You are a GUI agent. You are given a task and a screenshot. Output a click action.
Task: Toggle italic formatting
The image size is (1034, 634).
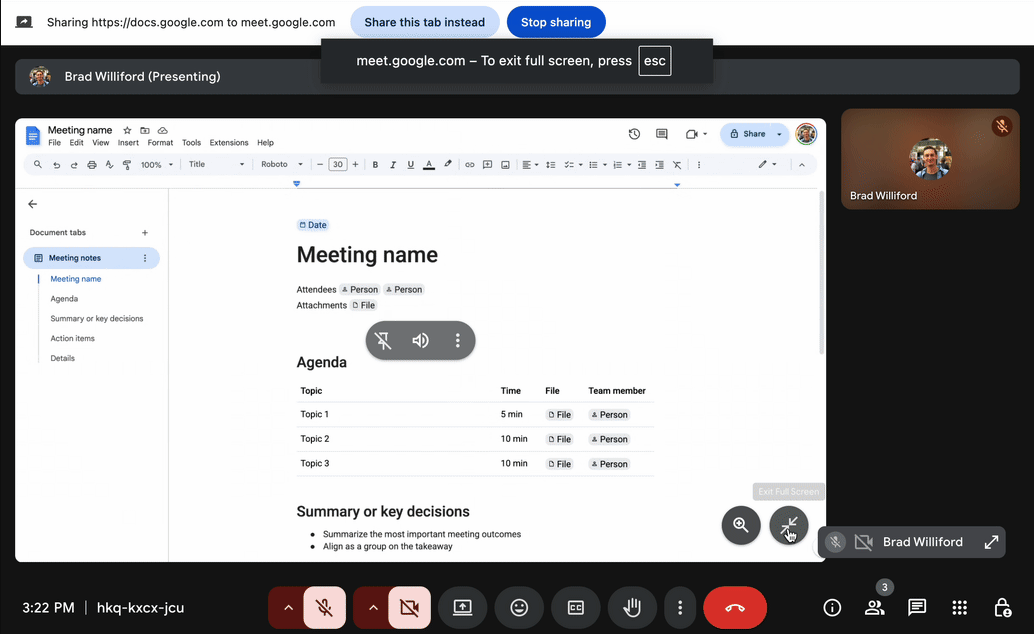pyautogui.click(x=393, y=165)
